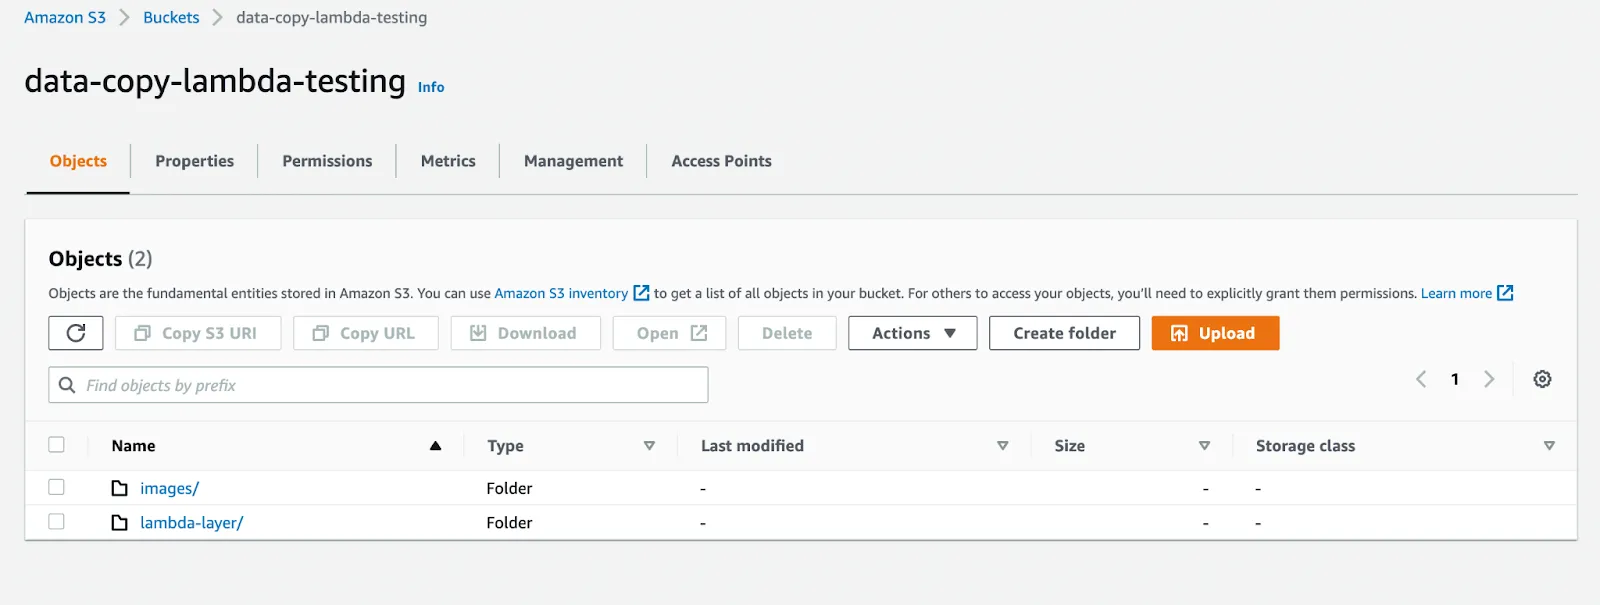Sort by Size column arrow
Screen dimensions: 1600x605
[1204, 446]
